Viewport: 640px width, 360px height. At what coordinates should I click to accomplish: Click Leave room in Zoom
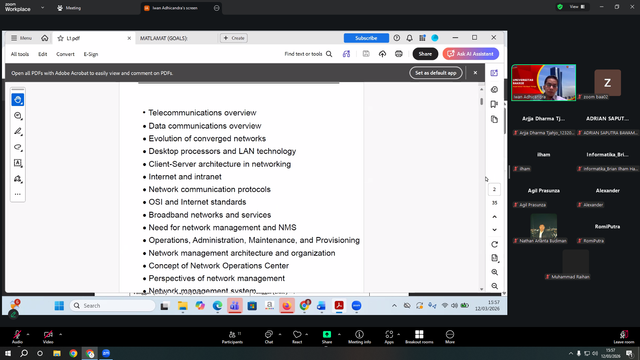[x=624, y=337]
